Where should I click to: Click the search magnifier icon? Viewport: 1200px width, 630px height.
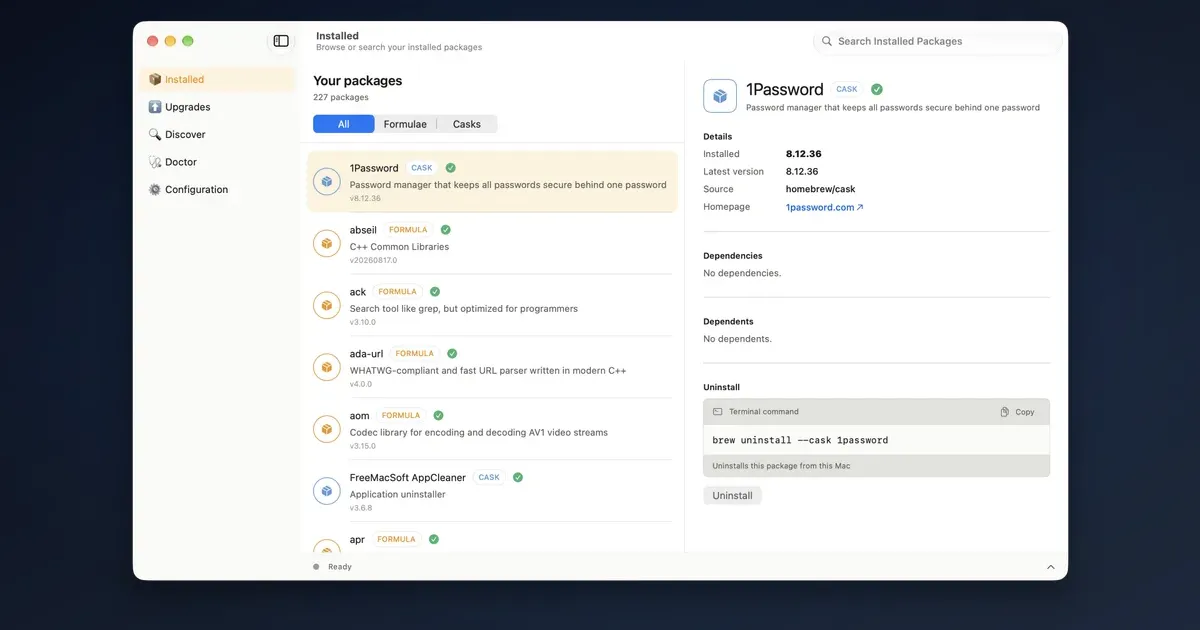point(827,41)
